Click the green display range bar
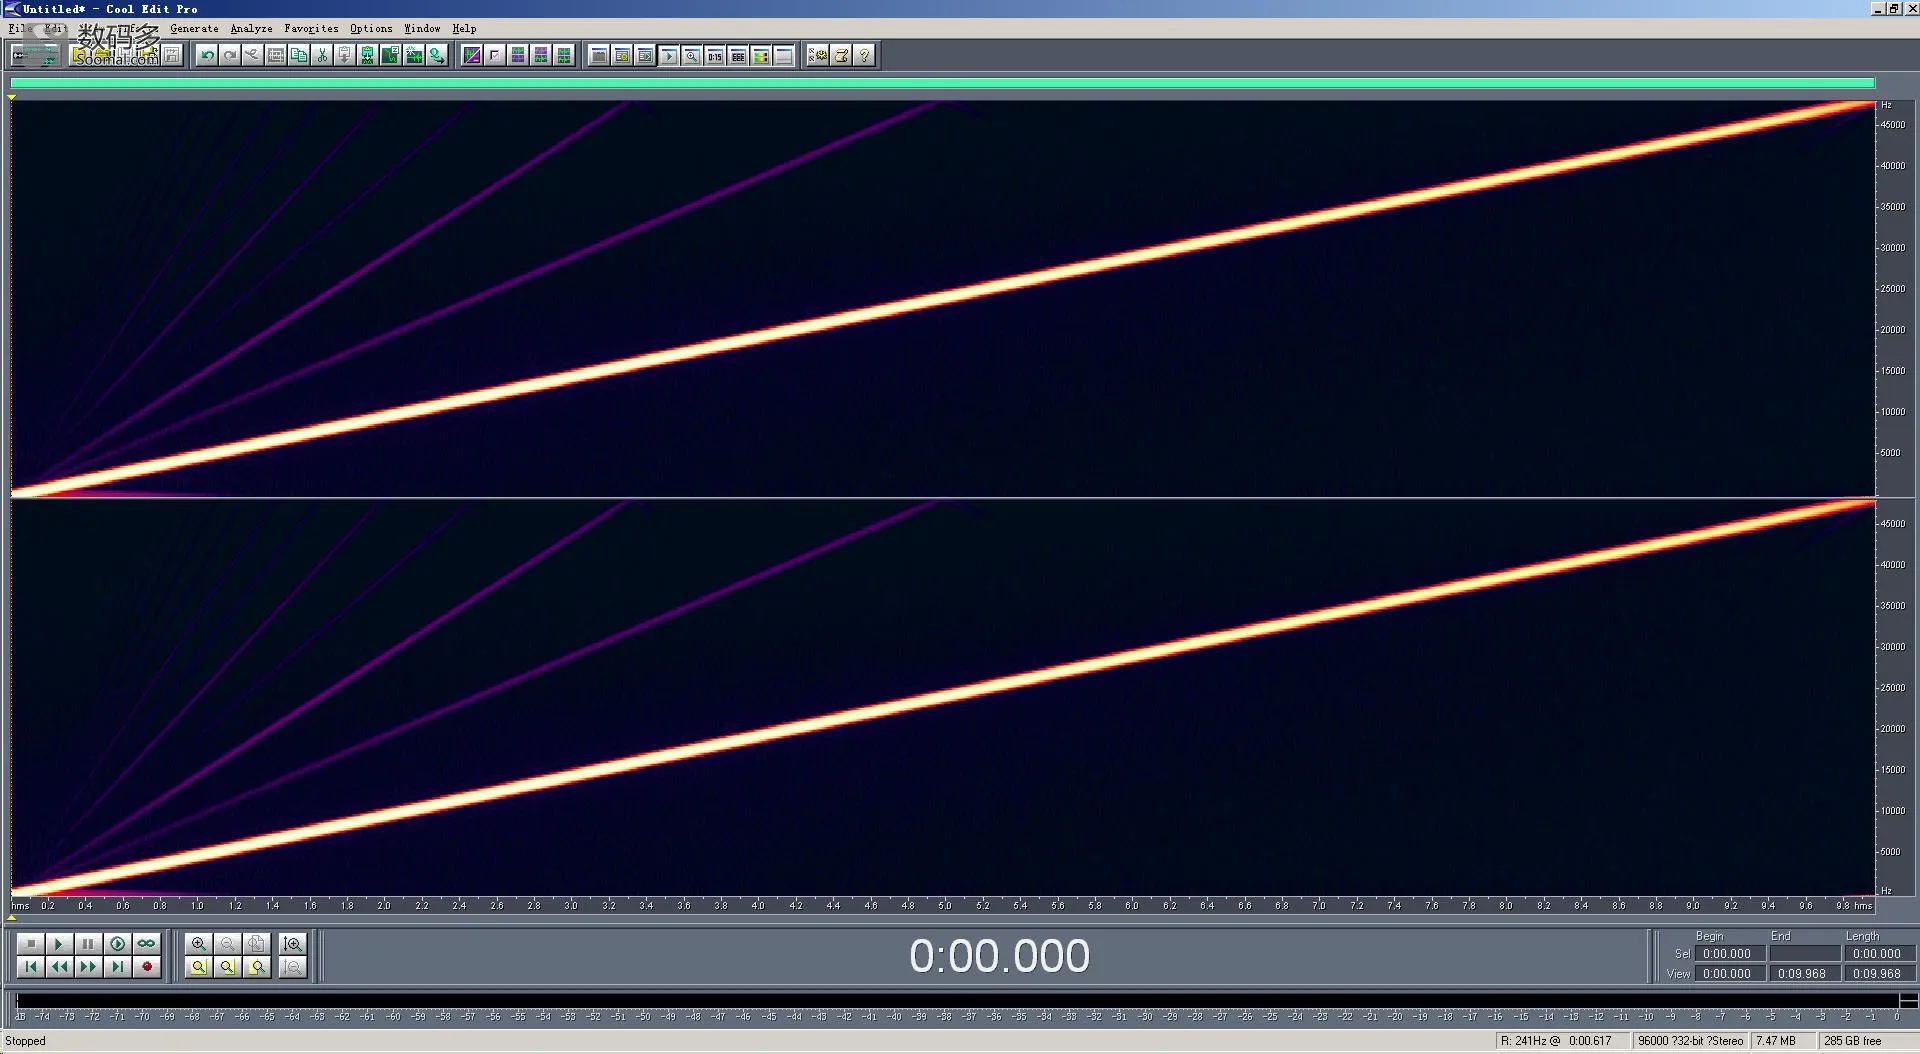The image size is (1920, 1054). (x=942, y=83)
